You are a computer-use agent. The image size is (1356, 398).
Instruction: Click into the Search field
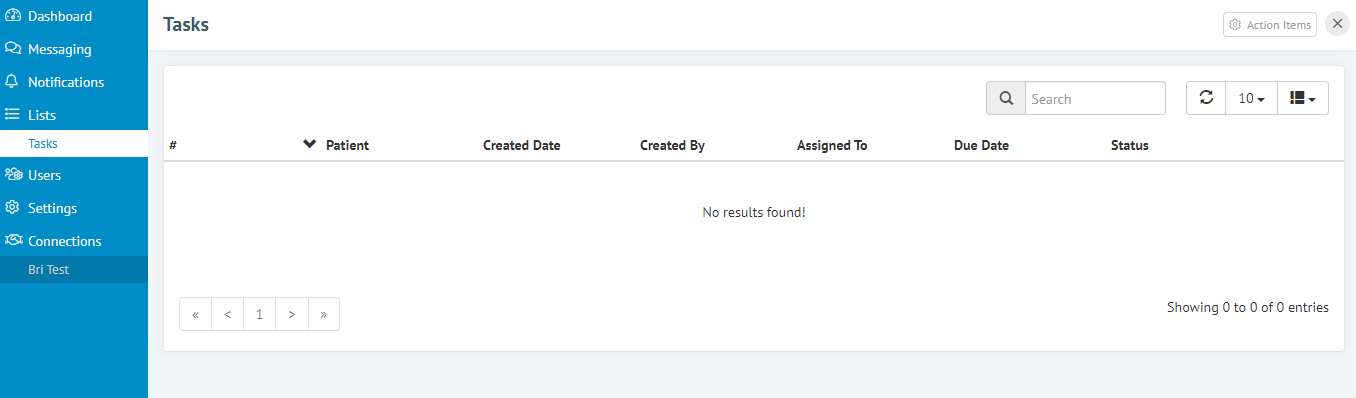[x=1095, y=99]
